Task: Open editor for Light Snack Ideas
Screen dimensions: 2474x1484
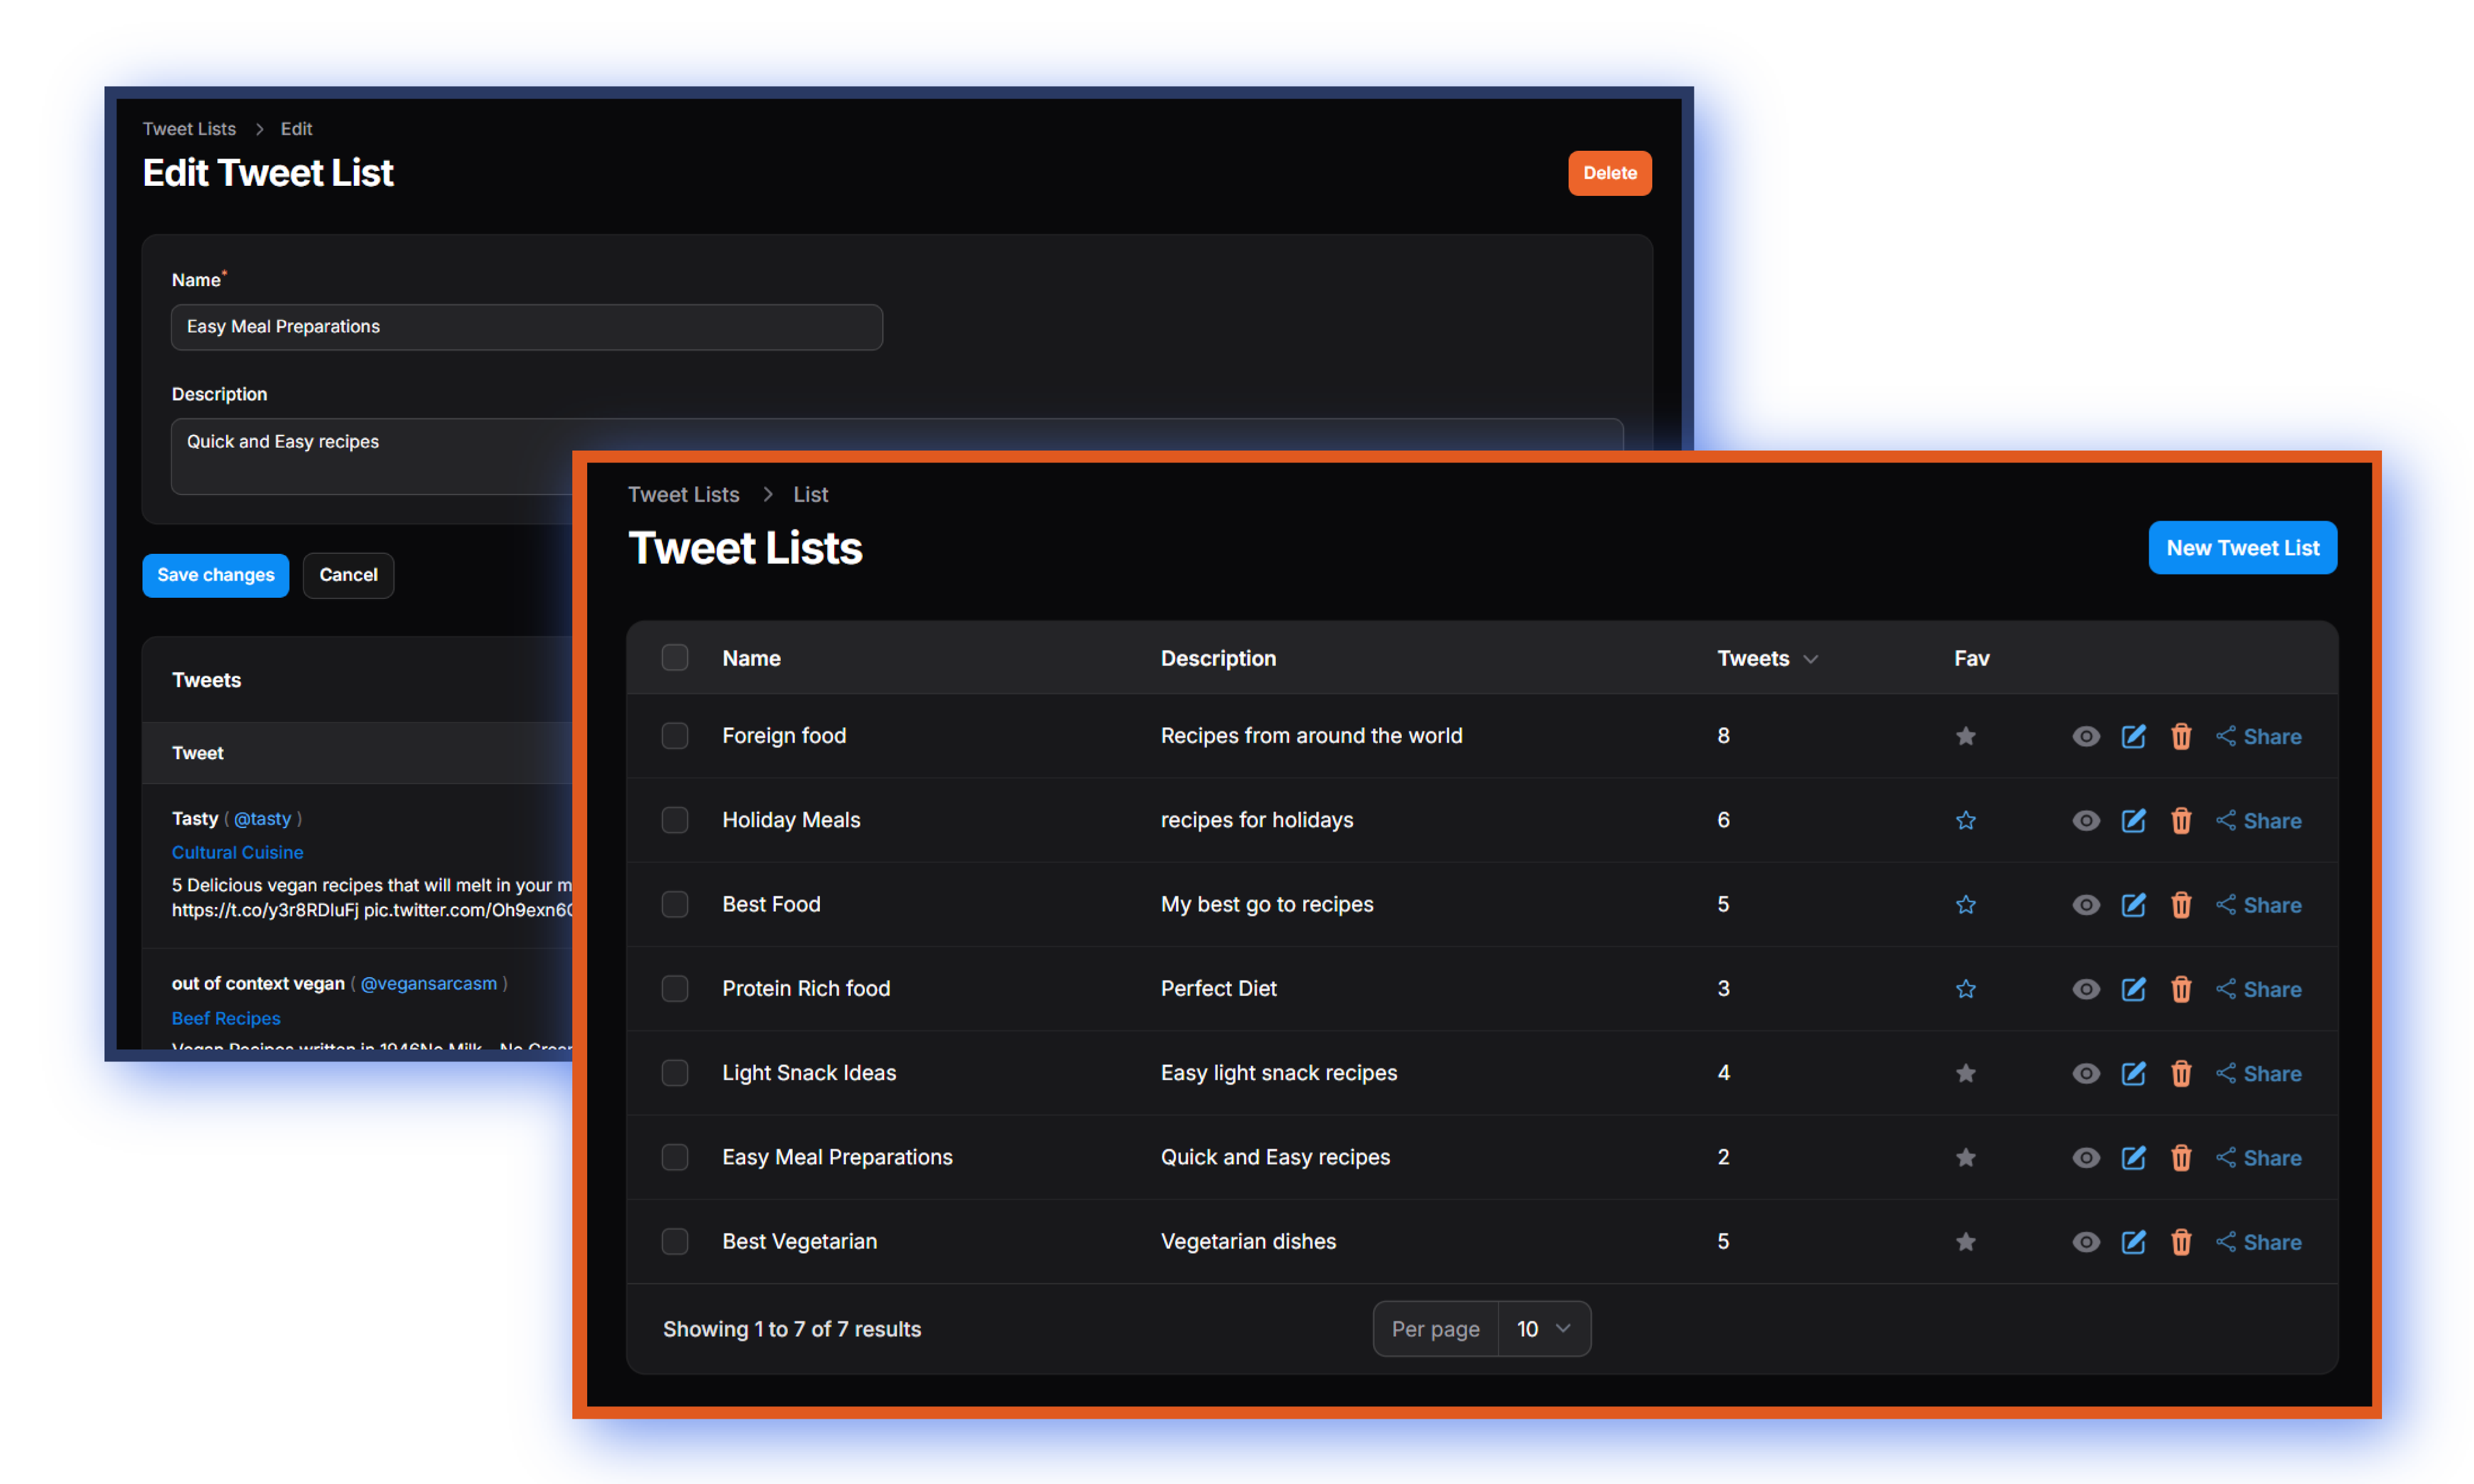Action: click(2133, 1073)
